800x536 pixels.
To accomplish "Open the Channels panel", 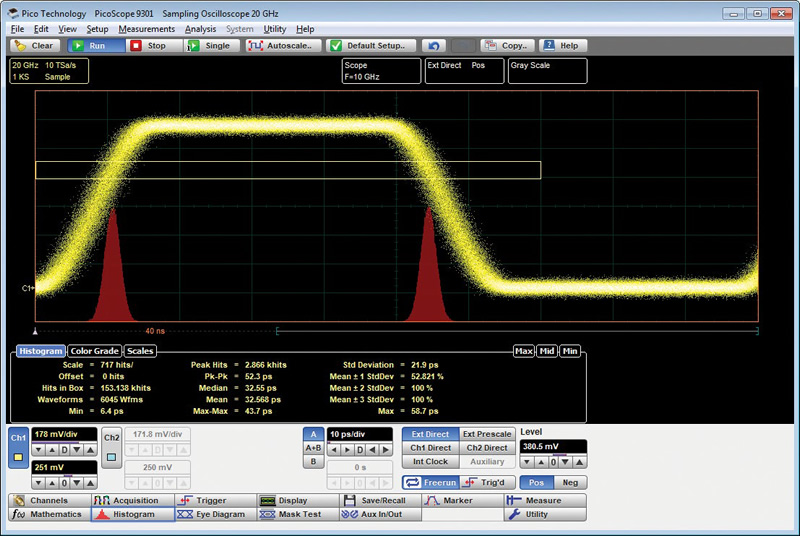I will tap(49, 500).
